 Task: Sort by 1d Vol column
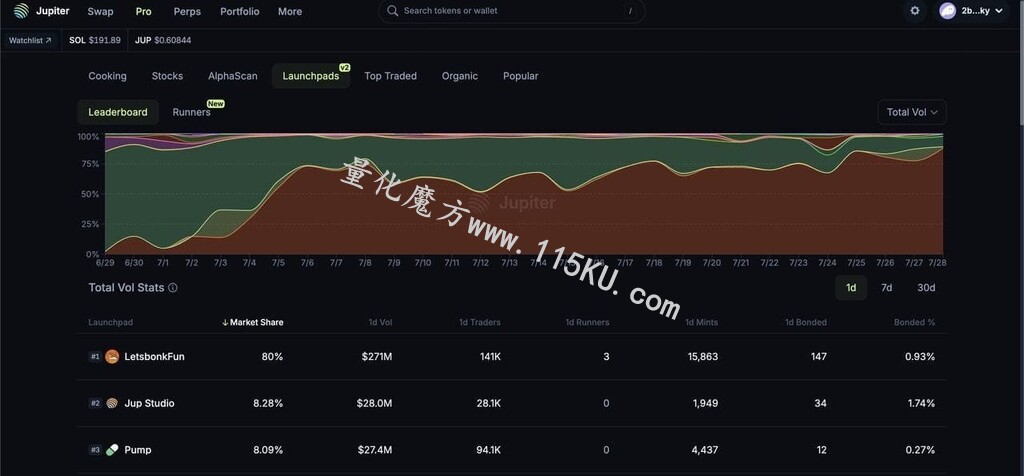pos(379,323)
